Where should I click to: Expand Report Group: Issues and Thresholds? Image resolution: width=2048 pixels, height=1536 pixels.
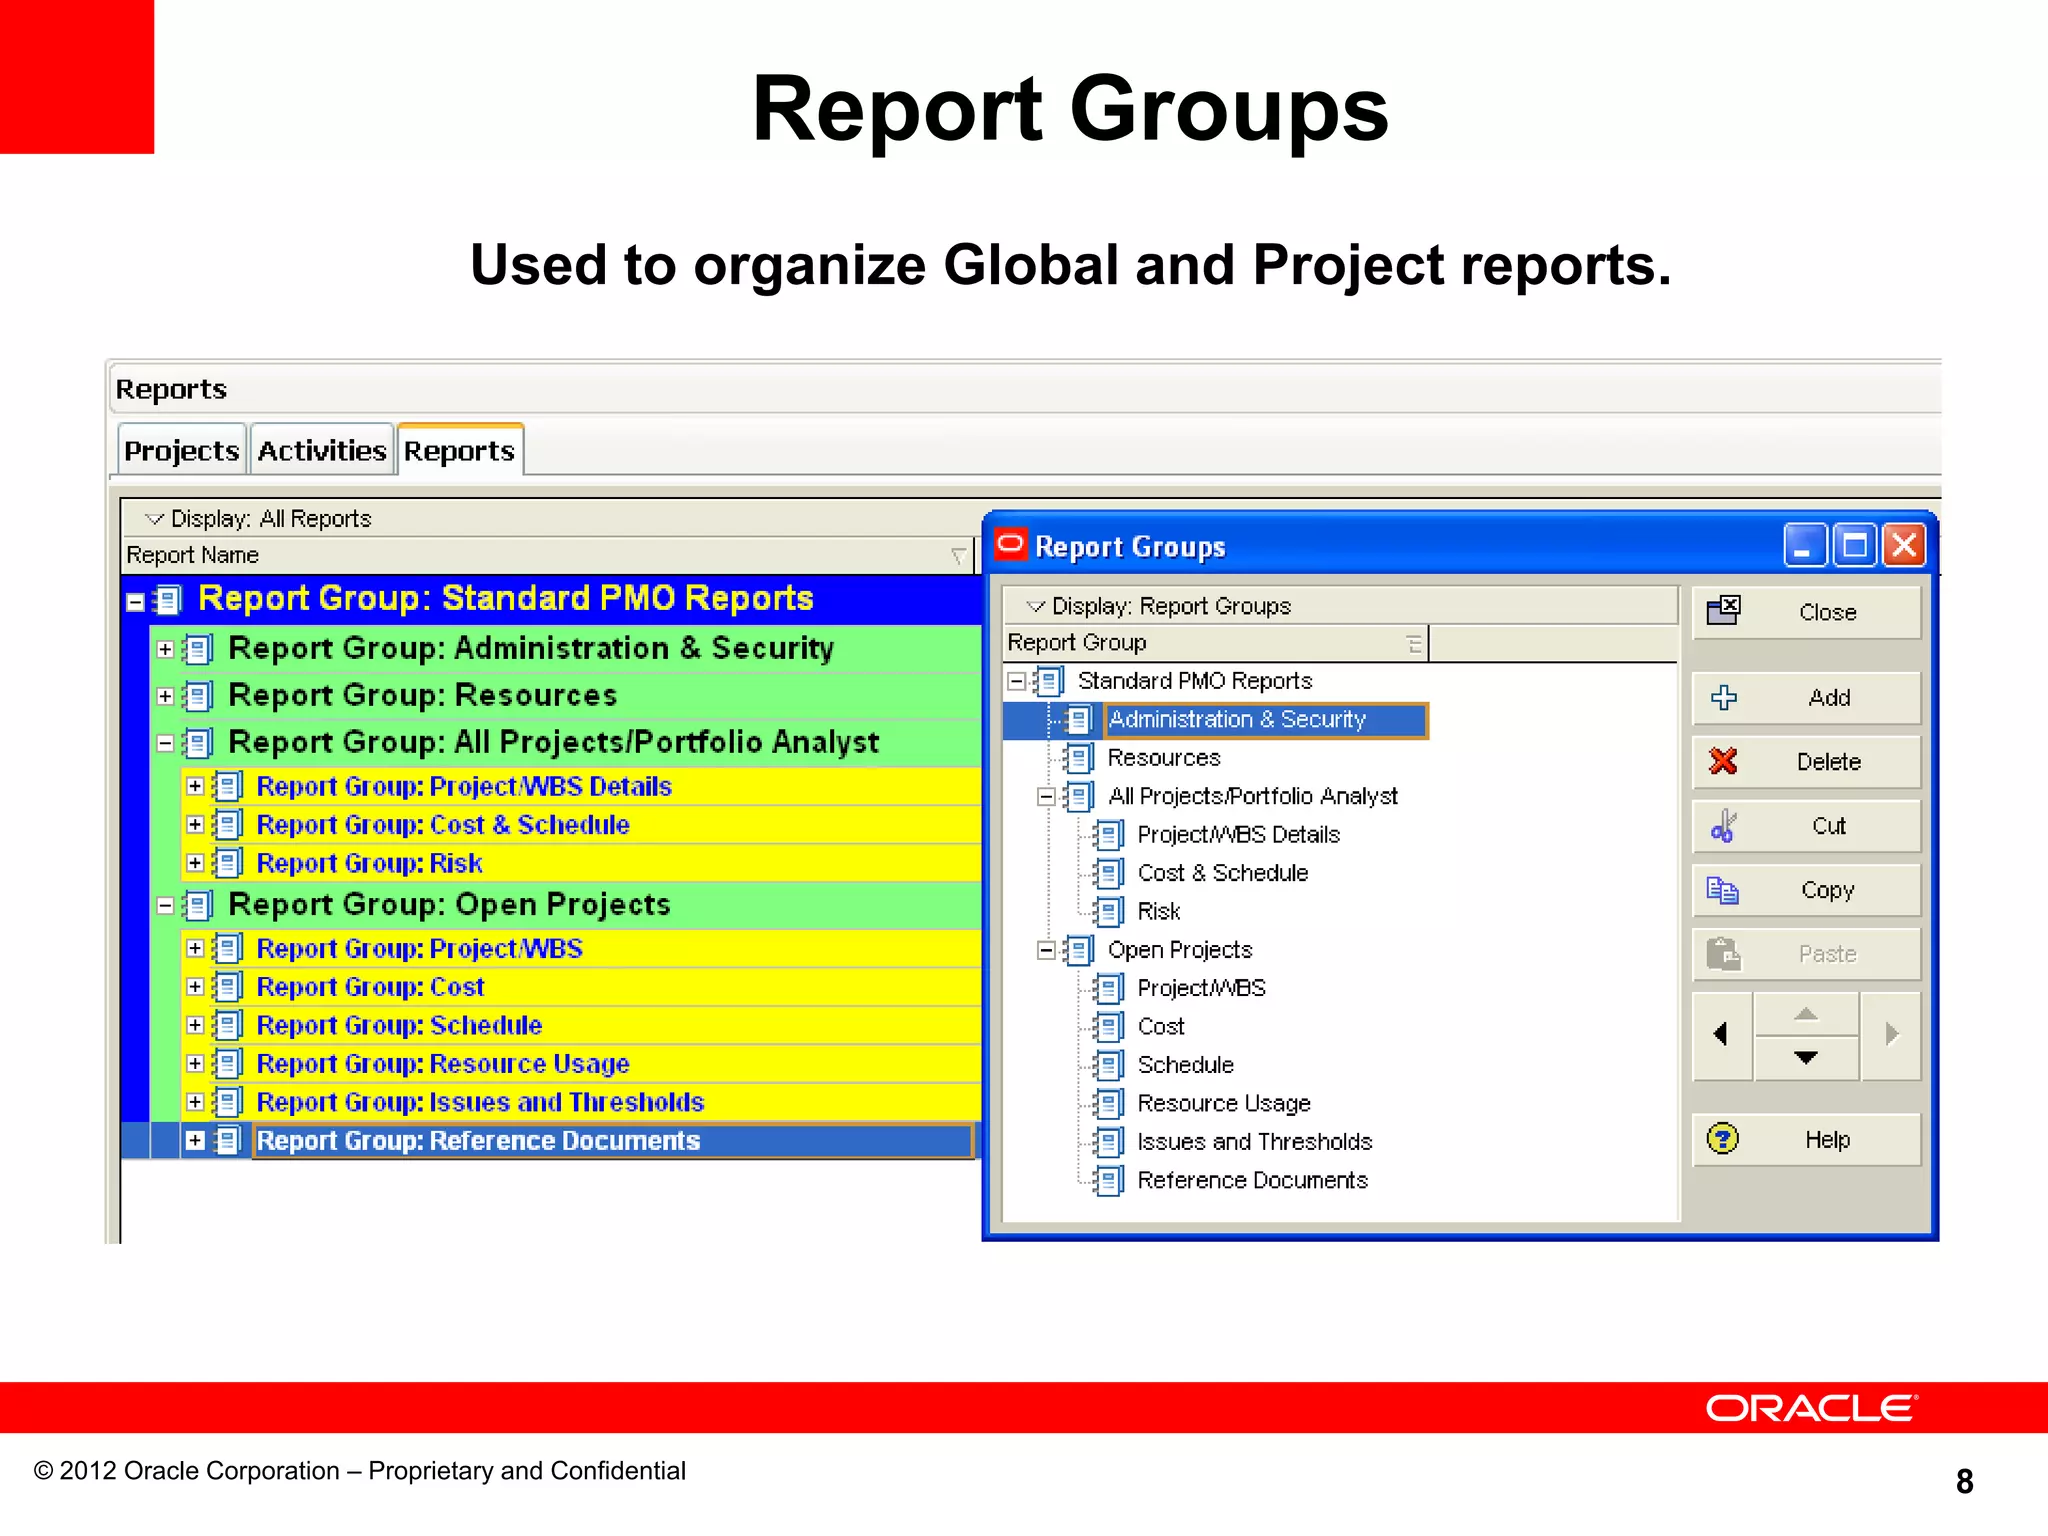pyautogui.click(x=195, y=1102)
